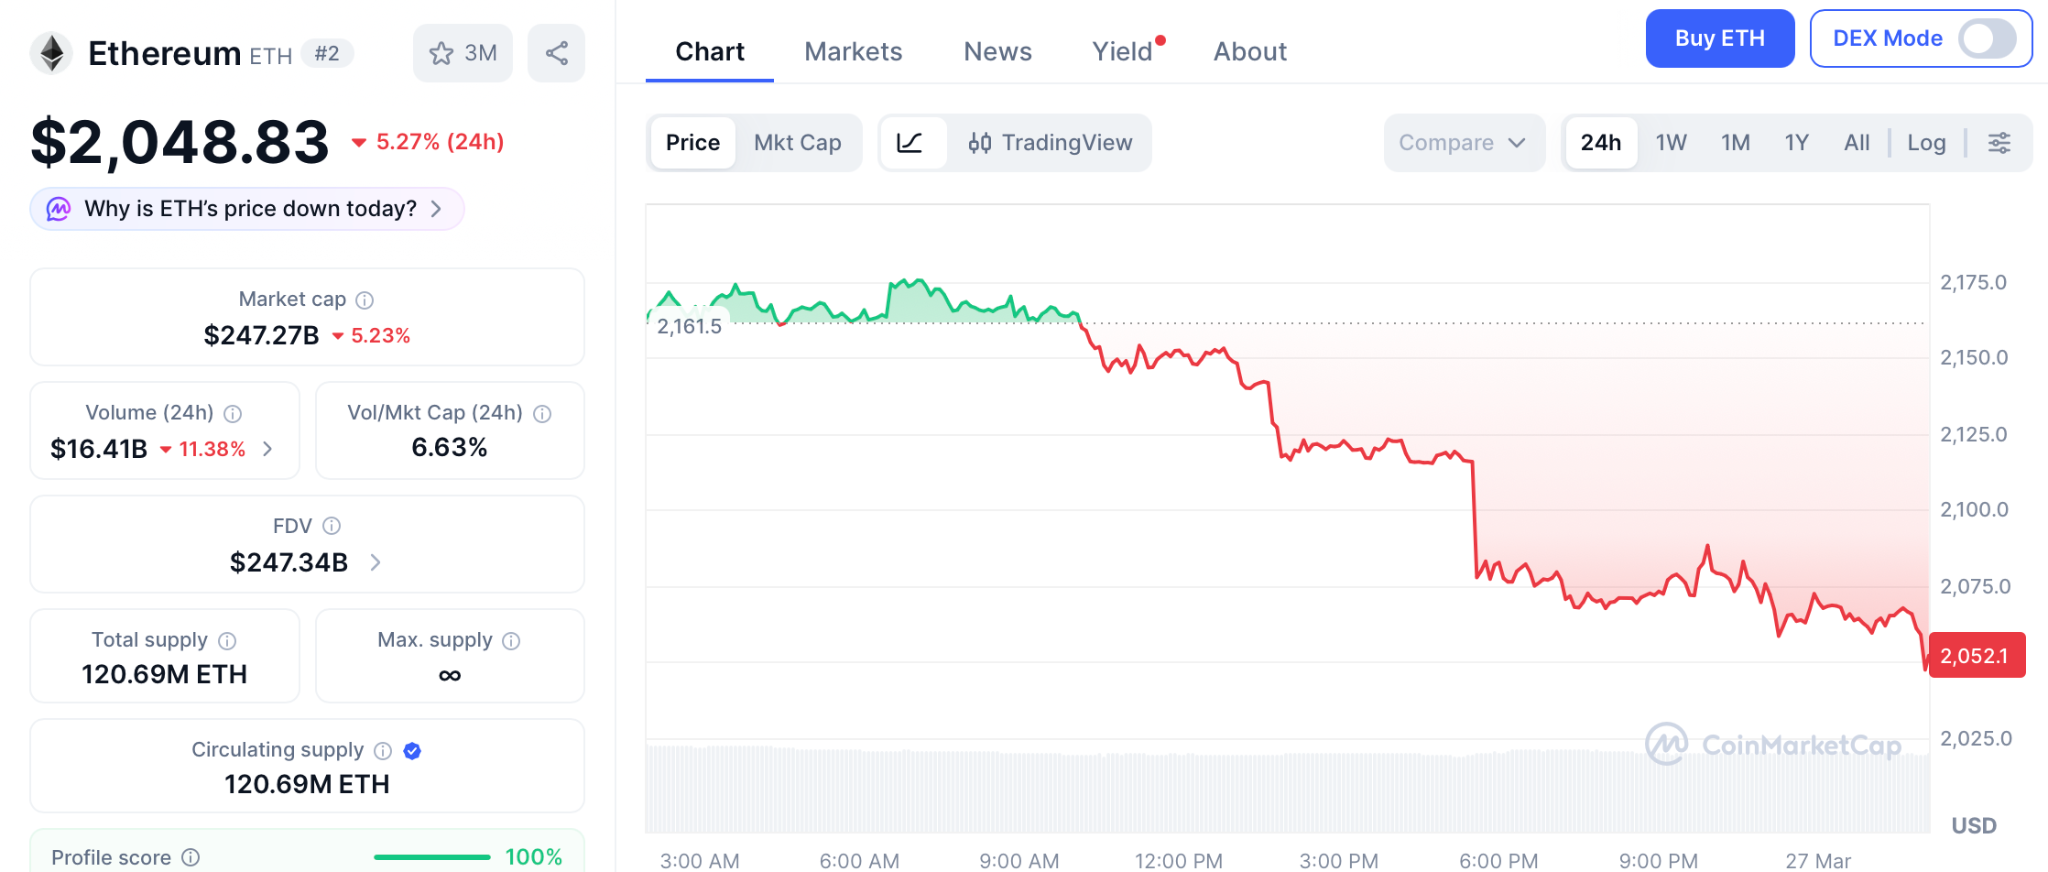Open the Compare dropdown
Image resolution: width=2048 pixels, height=872 pixels.
(1463, 143)
